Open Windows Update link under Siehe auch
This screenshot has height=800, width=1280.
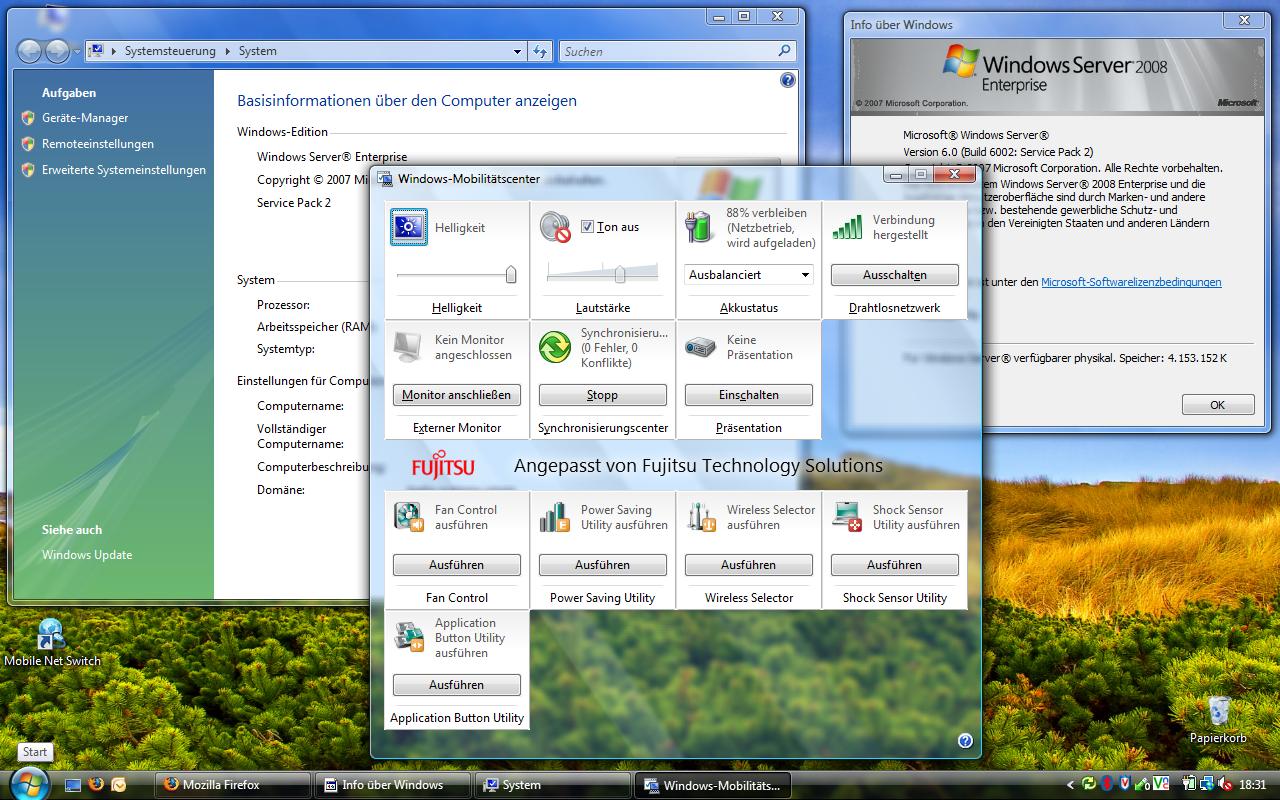coord(87,555)
